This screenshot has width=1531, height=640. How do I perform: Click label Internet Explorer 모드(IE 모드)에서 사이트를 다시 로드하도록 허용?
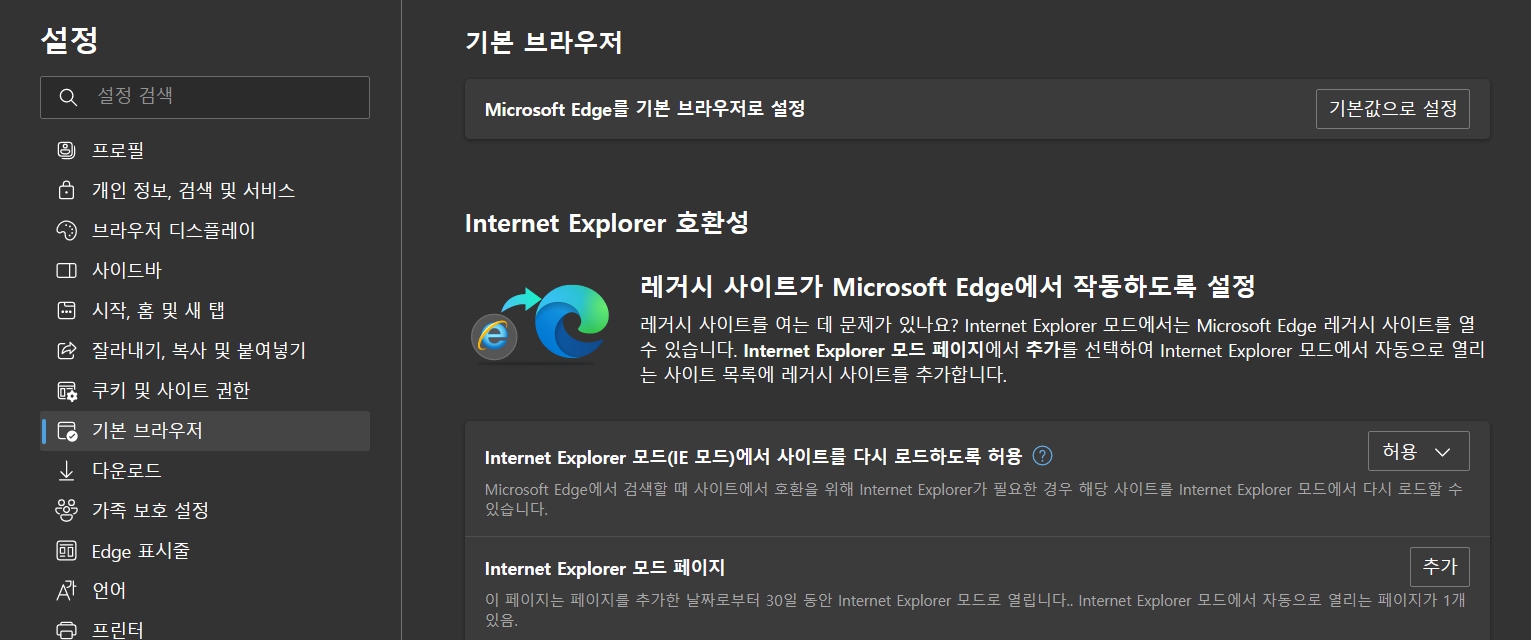pos(753,457)
